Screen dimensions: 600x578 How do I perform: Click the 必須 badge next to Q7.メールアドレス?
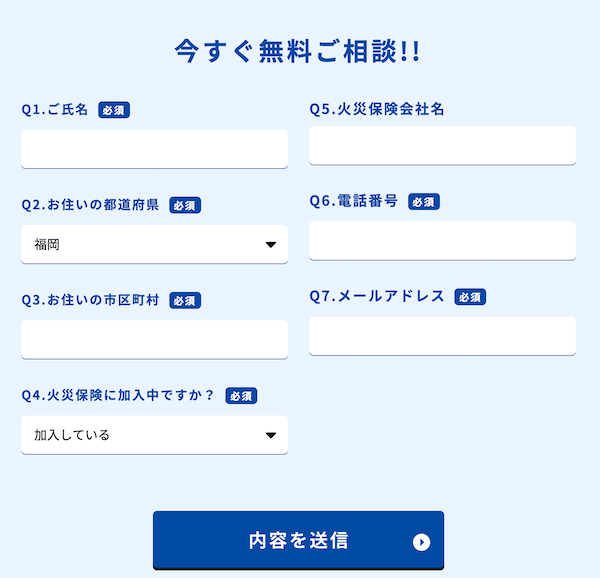[x=470, y=297]
